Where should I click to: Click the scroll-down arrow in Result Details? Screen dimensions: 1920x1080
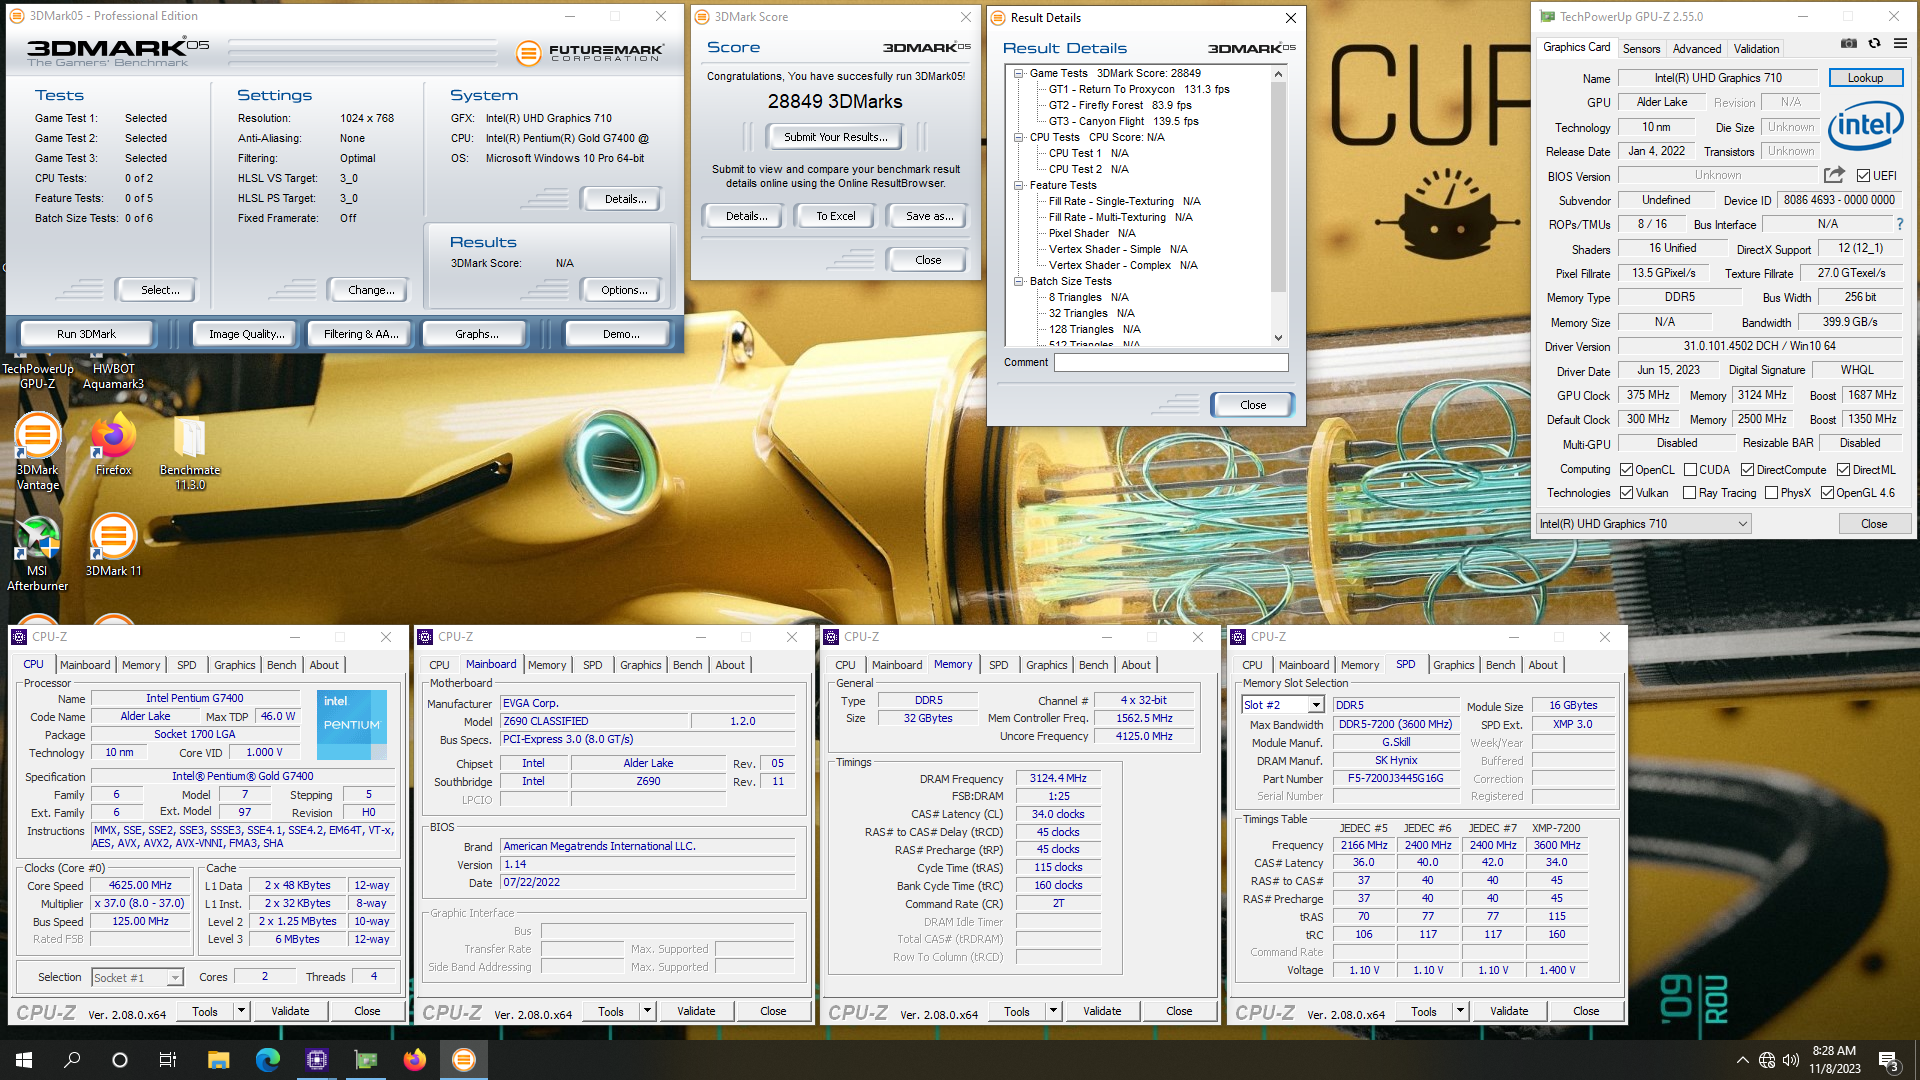pyautogui.click(x=1278, y=338)
